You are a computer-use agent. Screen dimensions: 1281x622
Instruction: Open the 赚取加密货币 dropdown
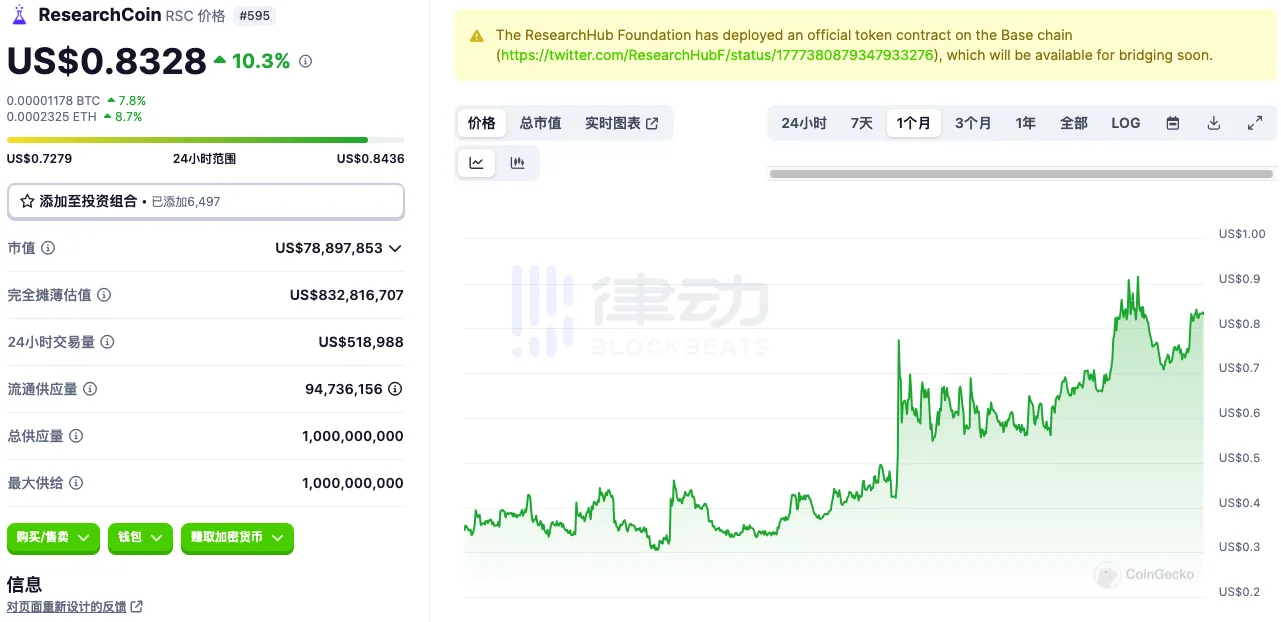(237, 538)
